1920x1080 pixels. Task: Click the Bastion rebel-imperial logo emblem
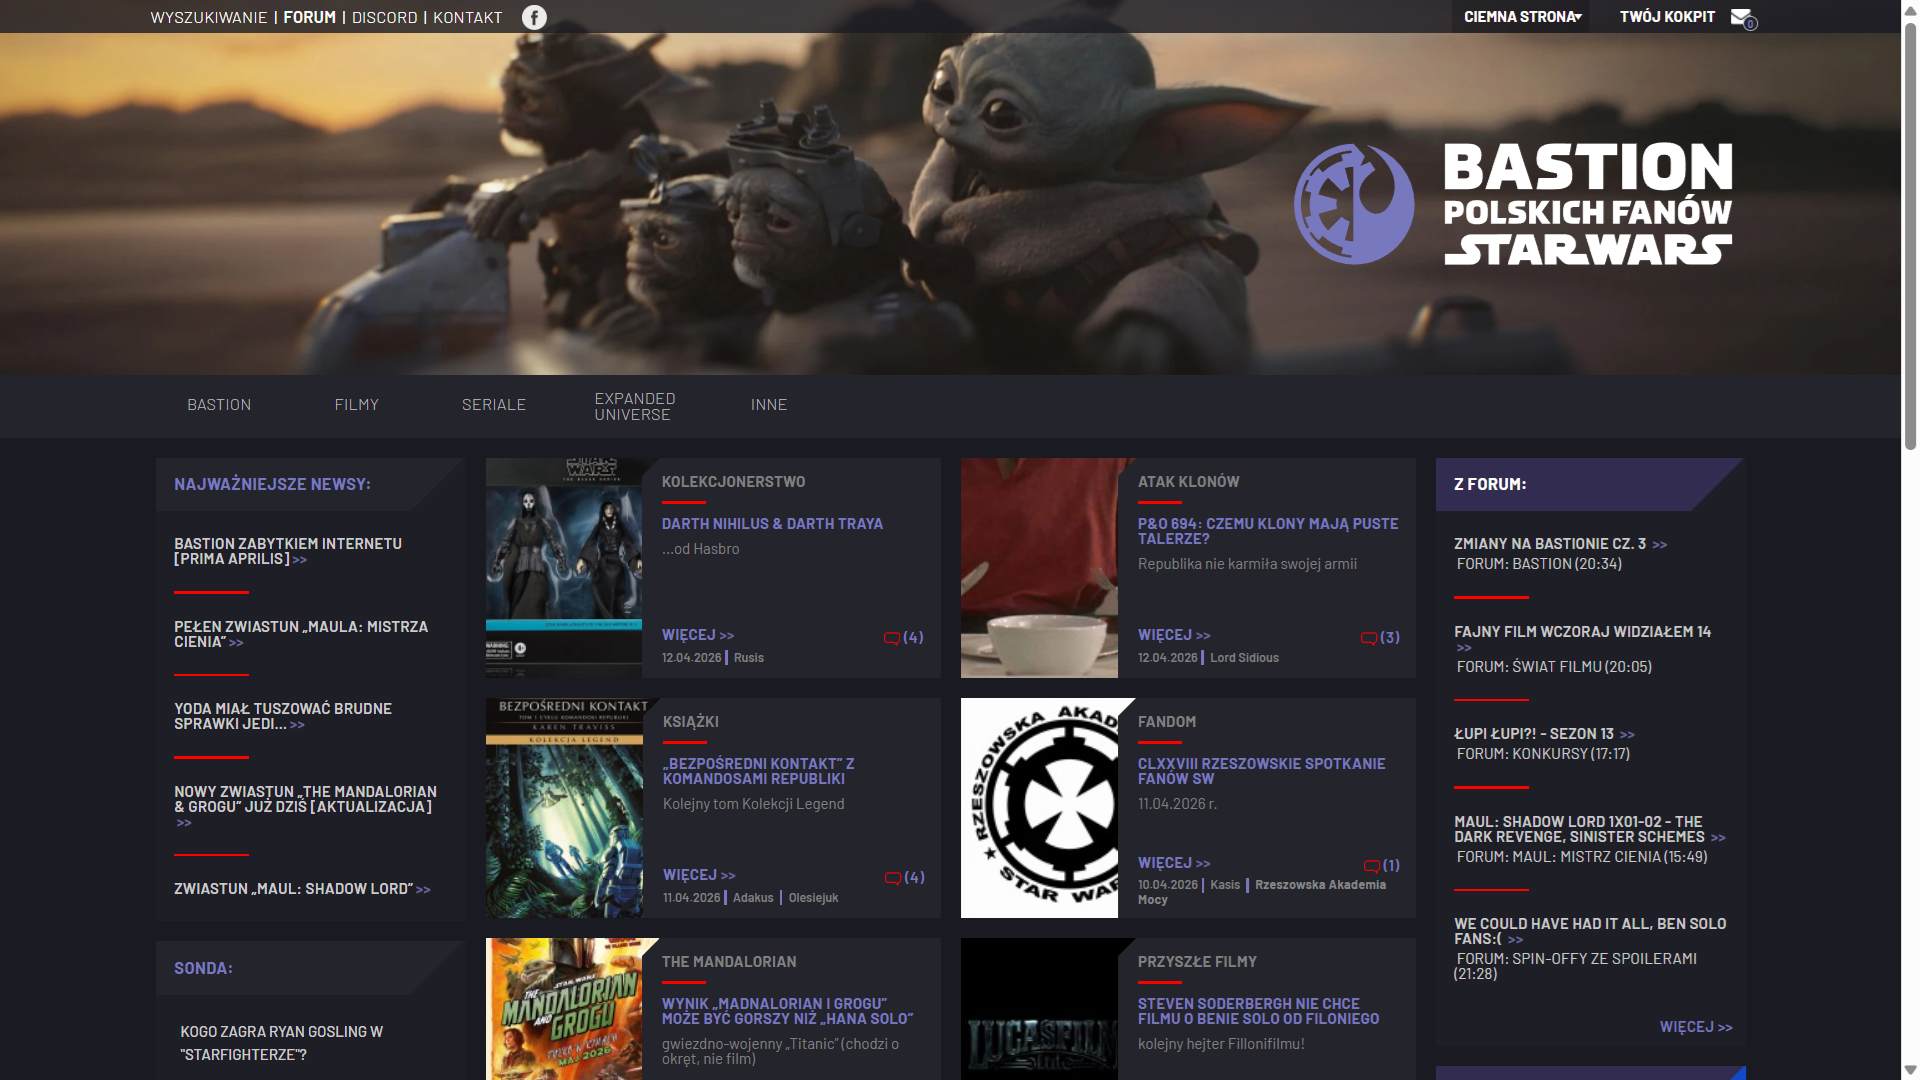coord(1354,204)
